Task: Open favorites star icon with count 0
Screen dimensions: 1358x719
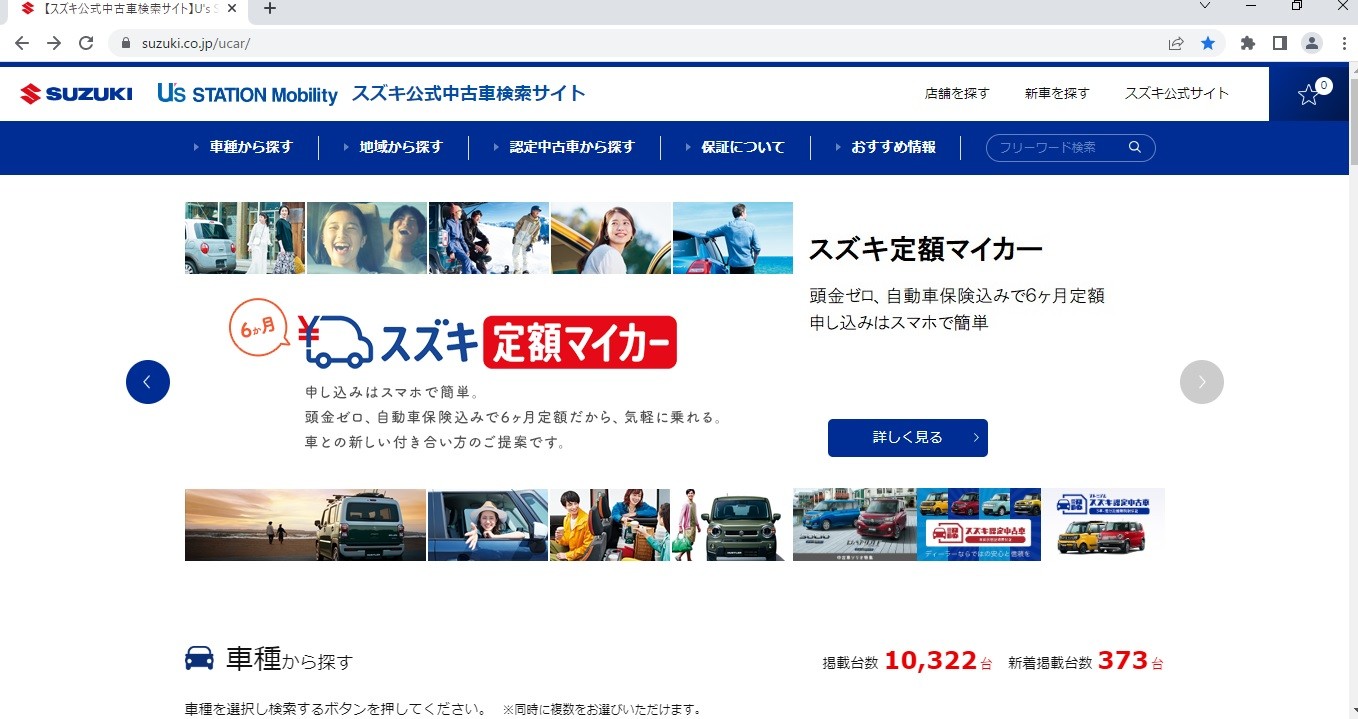Action: click(1309, 94)
